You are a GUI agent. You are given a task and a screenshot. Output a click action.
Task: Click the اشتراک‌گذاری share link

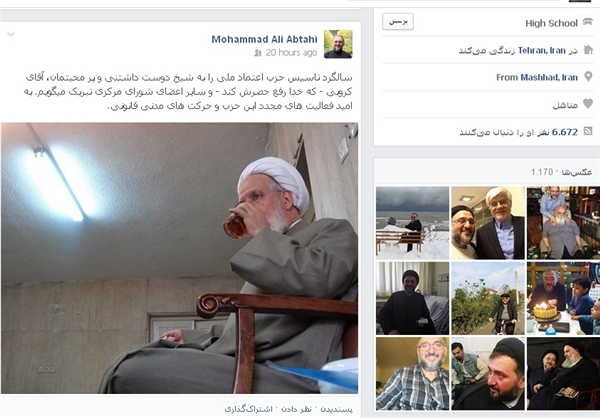[249, 409]
